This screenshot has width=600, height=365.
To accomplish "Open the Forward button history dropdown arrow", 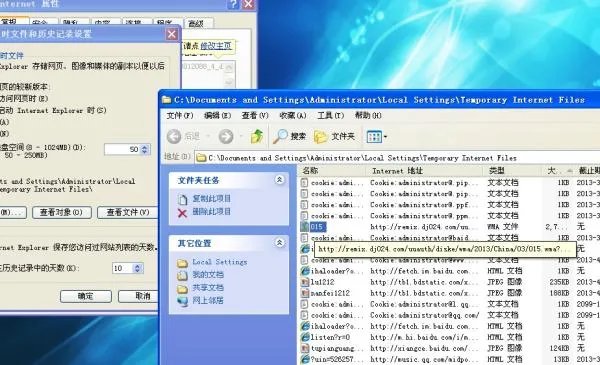I will [x=241, y=136].
